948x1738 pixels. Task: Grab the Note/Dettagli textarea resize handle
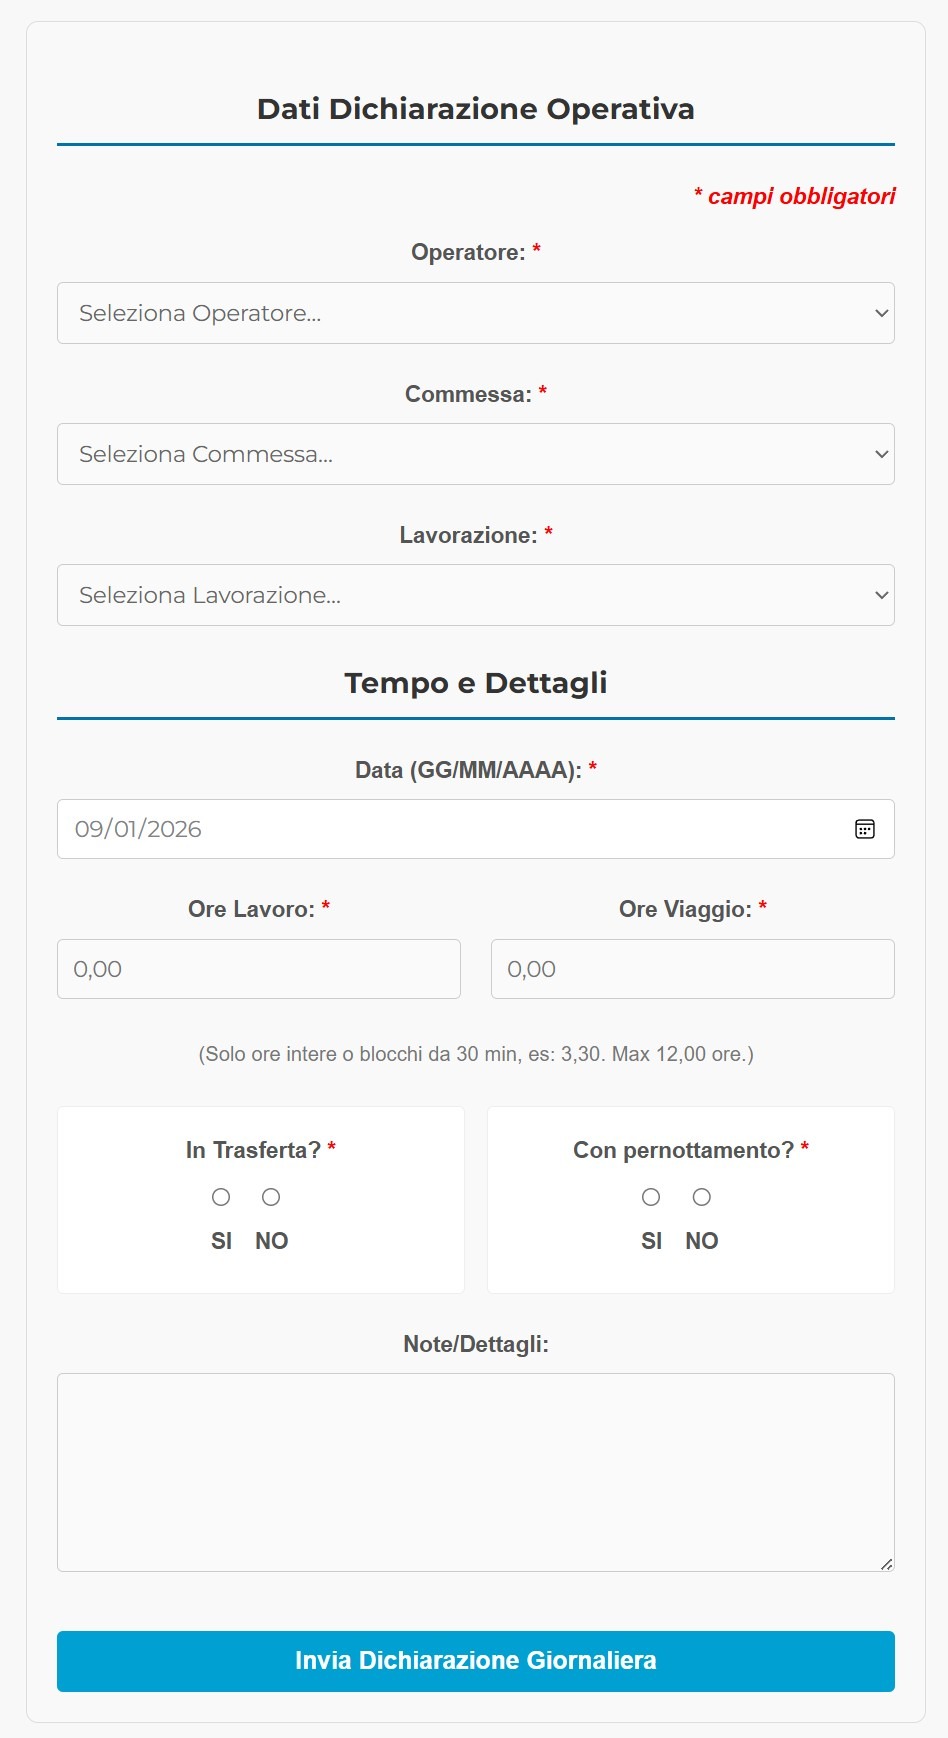886,1564
